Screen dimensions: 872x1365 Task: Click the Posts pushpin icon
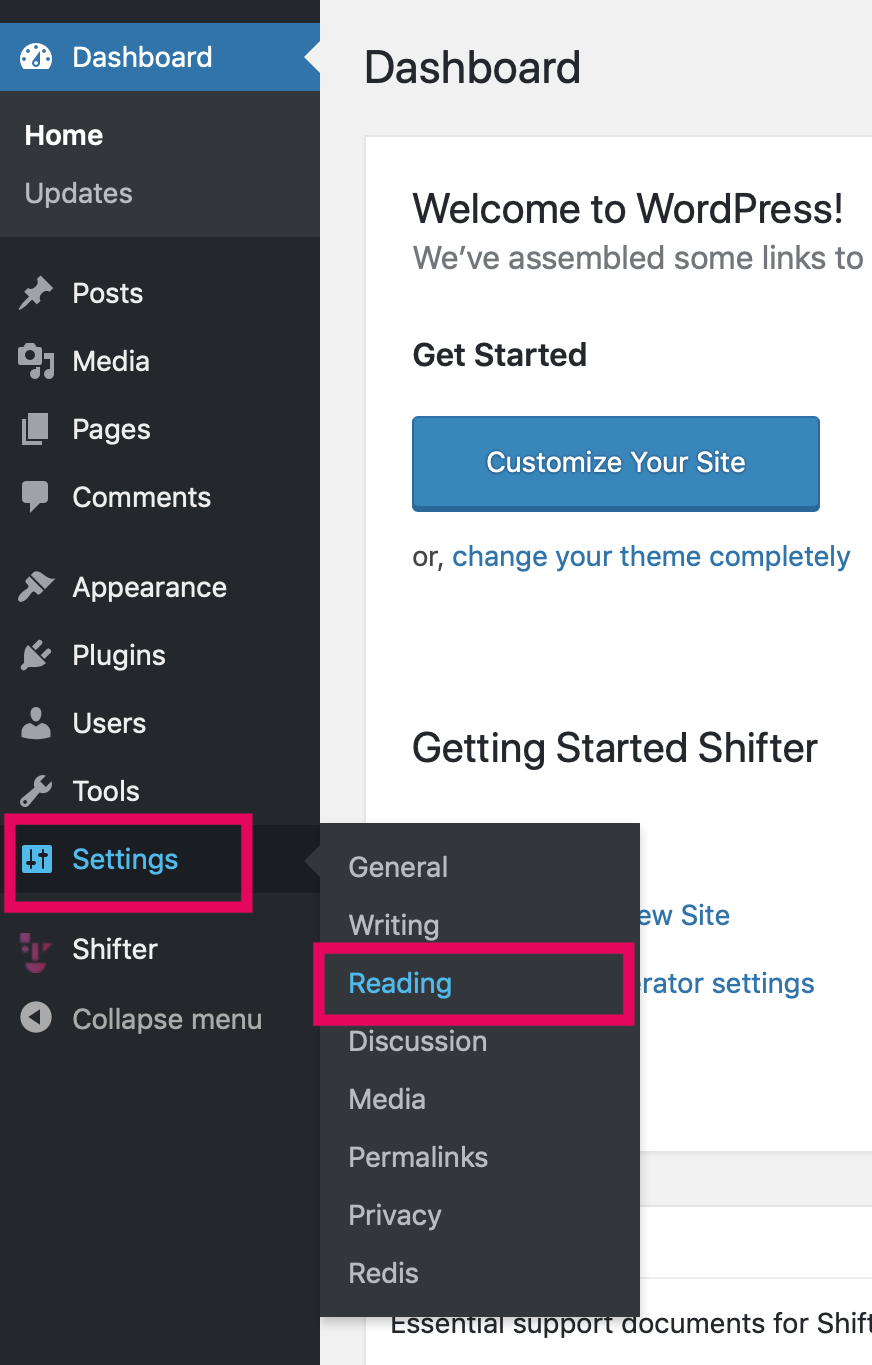tap(36, 293)
